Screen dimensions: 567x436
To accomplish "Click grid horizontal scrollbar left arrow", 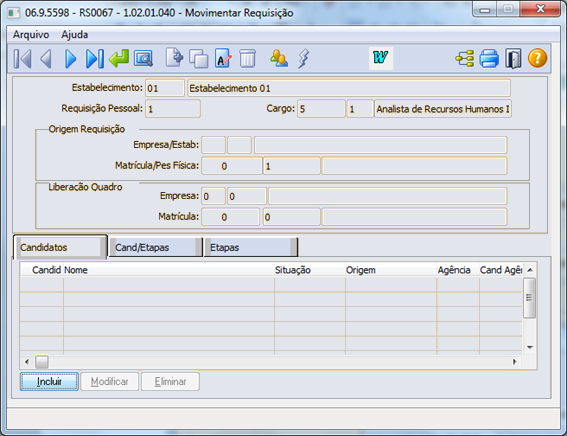I will [27, 362].
